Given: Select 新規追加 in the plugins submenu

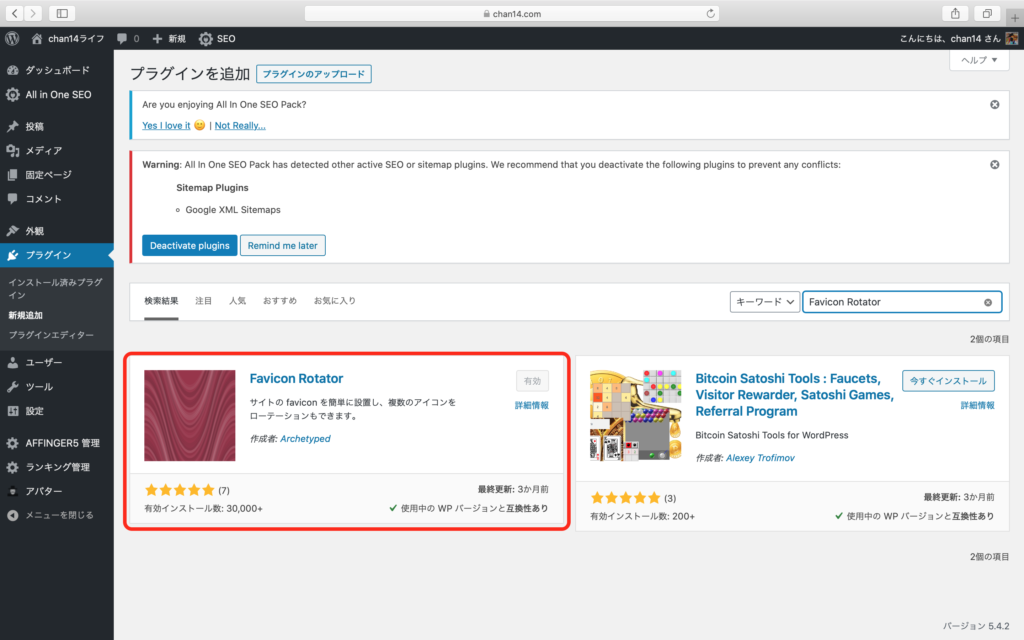Looking at the screenshot, I should coord(25,315).
